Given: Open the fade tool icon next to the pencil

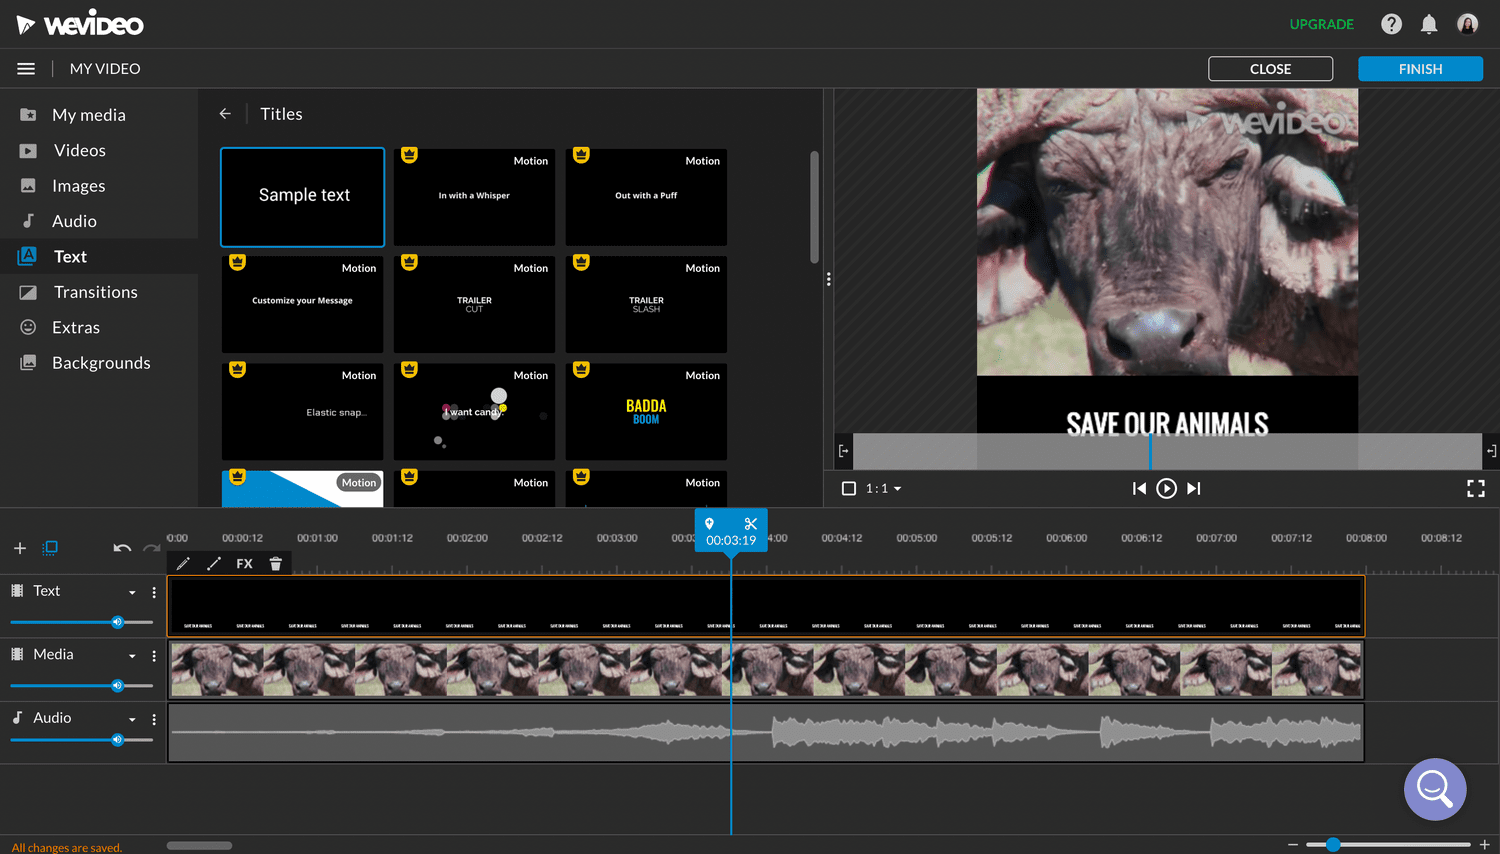Looking at the screenshot, I should point(214,562).
